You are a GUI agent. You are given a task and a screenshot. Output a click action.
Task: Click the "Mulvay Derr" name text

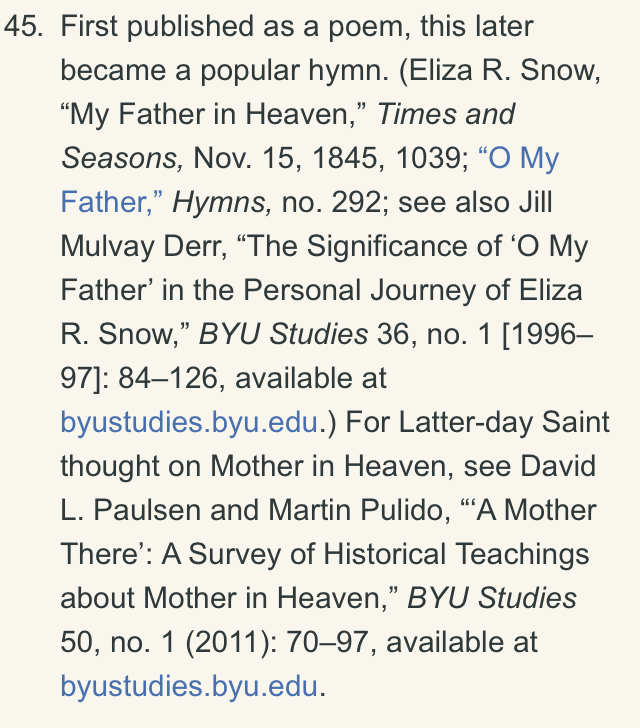(144, 247)
